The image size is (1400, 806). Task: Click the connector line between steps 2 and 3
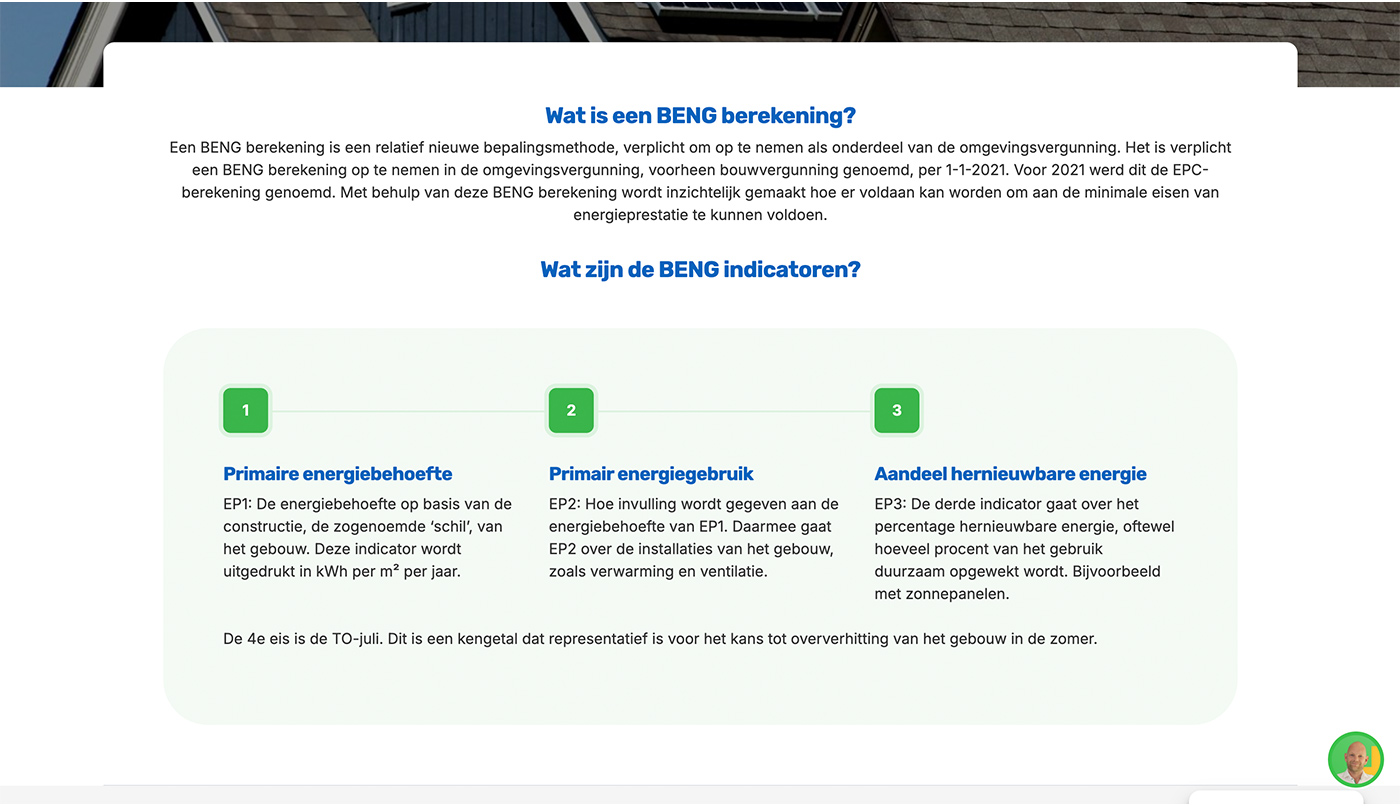pos(734,411)
